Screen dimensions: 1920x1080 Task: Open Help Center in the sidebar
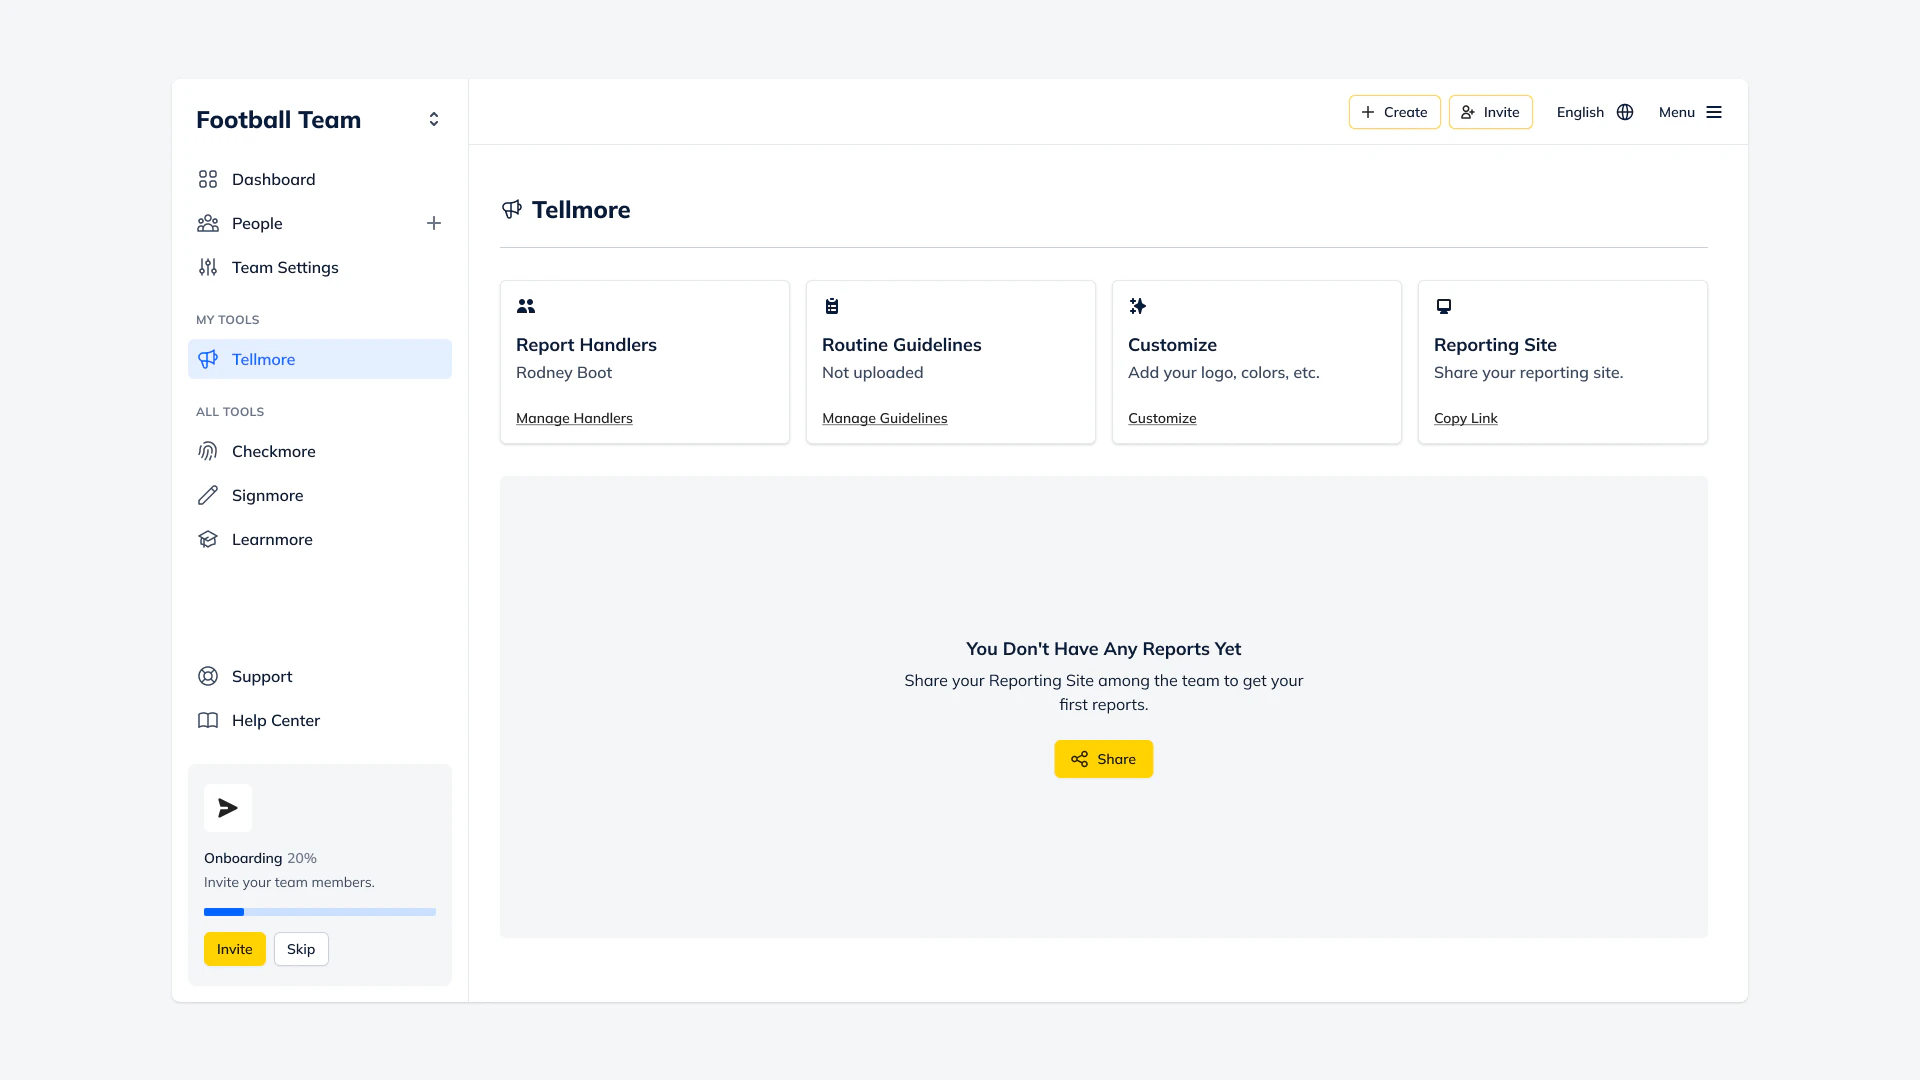(320, 720)
